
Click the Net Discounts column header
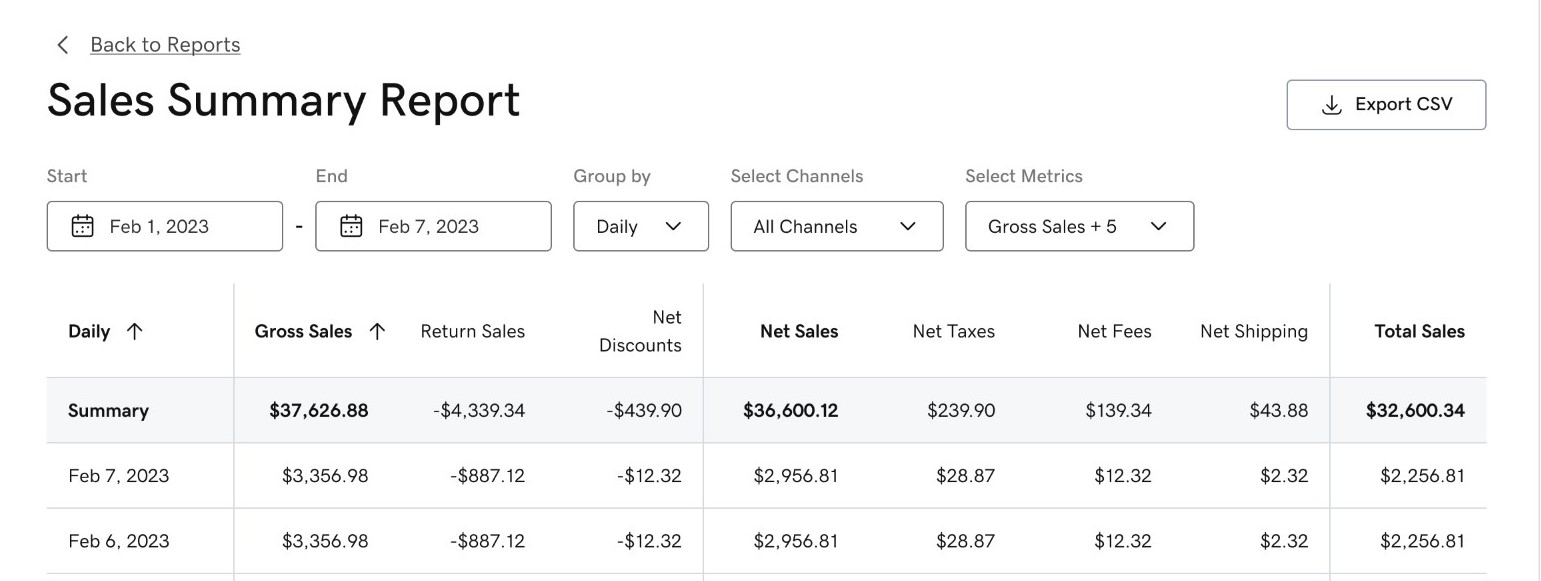pos(640,332)
